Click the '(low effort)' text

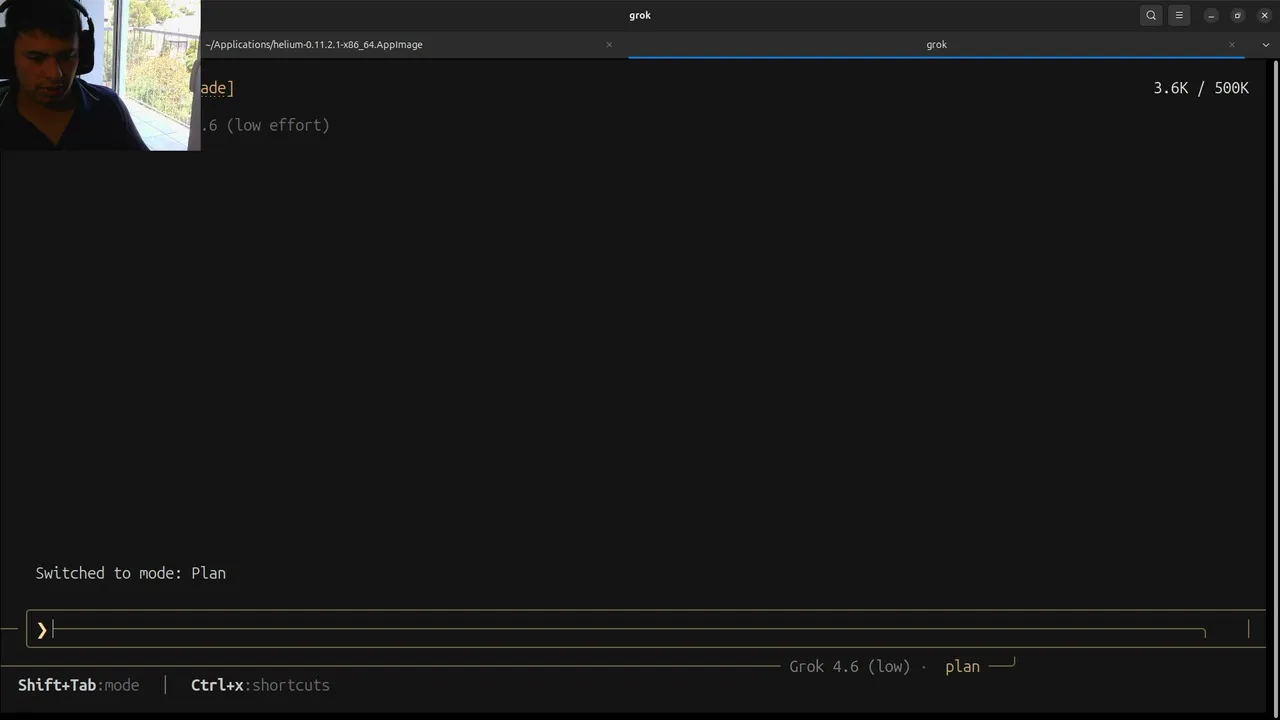(x=278, y=125)
